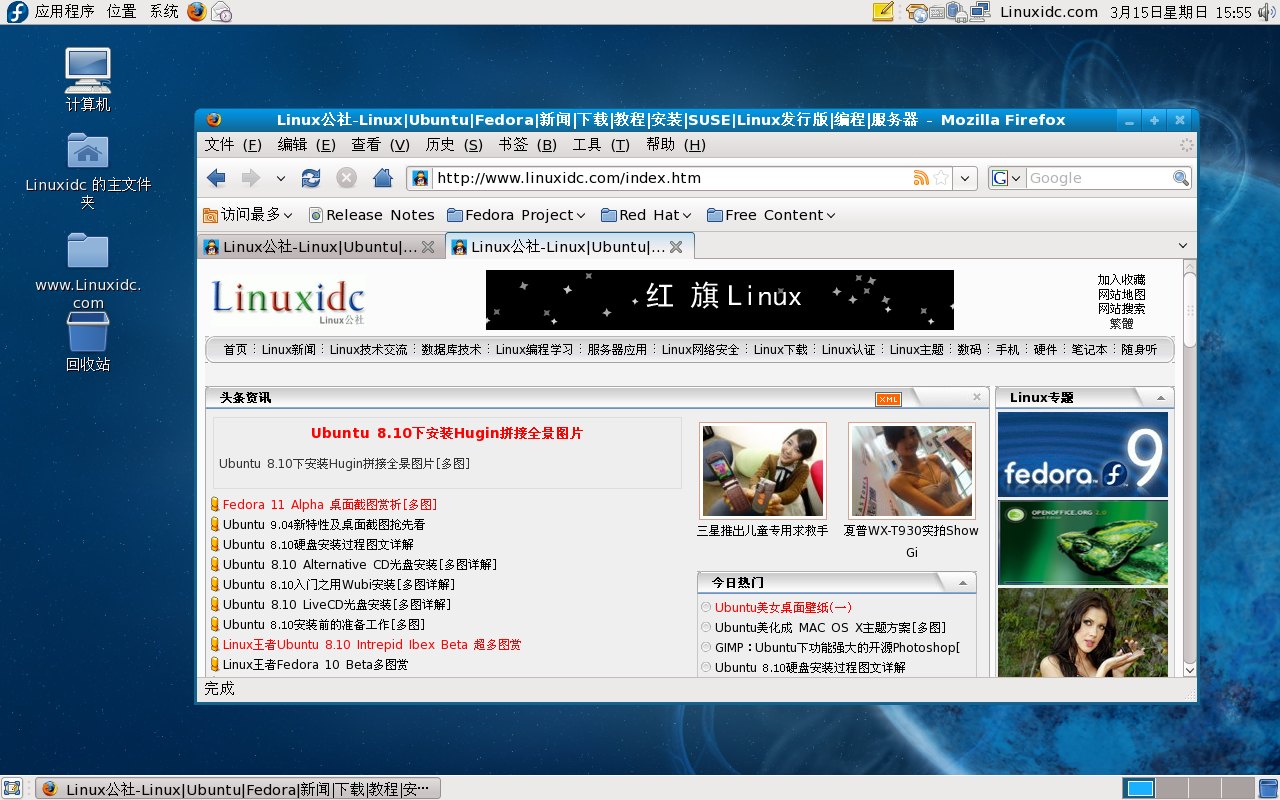
Task: Reload the current page
Action: coord(310,177)
